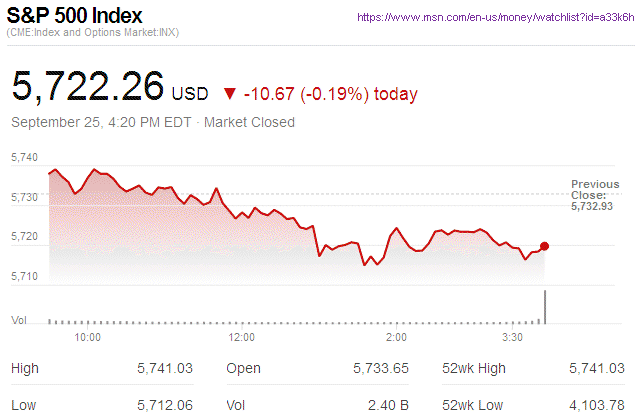Click the 52wk High value
Viewport: 640px width, 420px height.
coord(596,369)
